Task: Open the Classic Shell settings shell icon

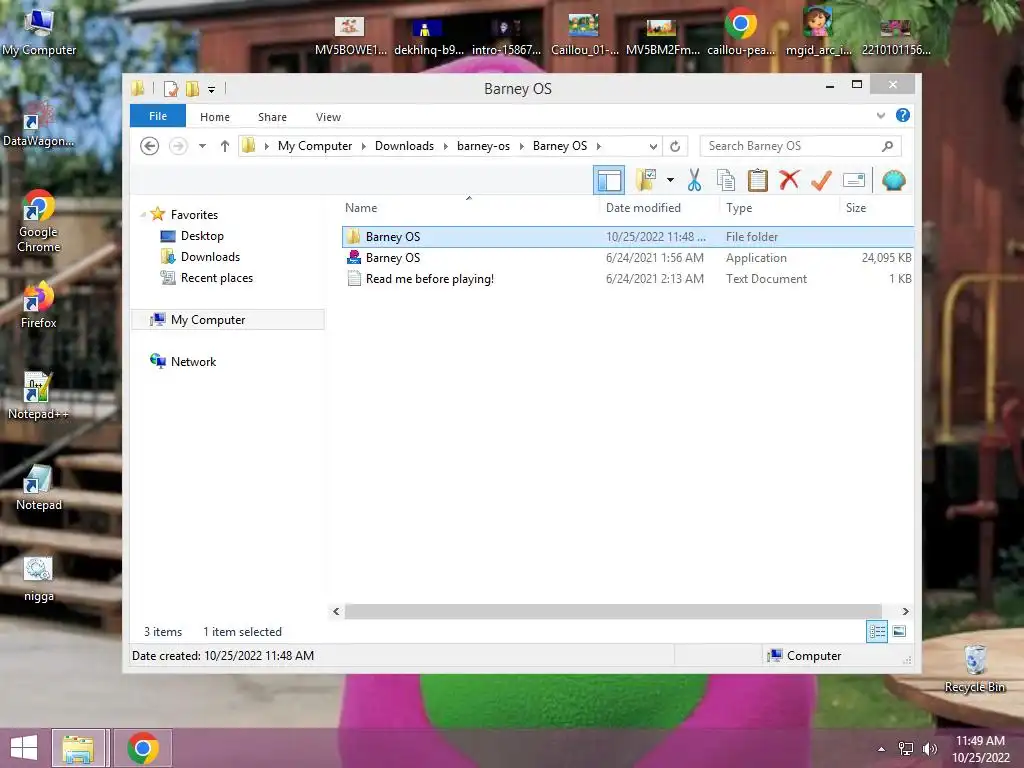Action: pos(893,180)
